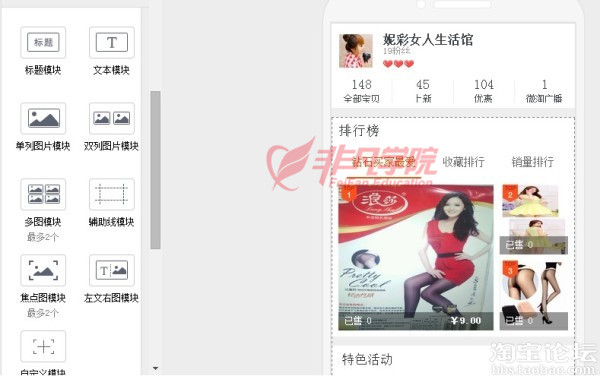Open the 销量排行 ranking tab
The width and height of the screenshot is (600, 376).
point(532,162)
